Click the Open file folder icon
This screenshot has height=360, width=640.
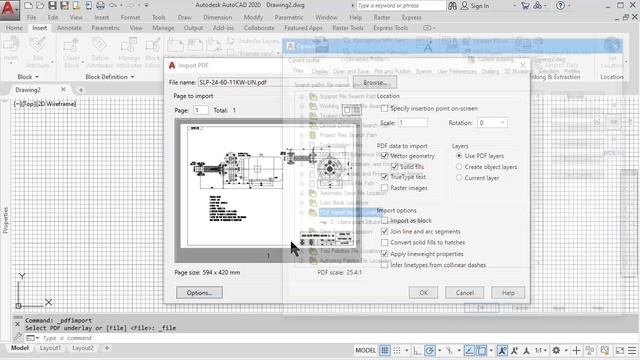pos(40,6)
